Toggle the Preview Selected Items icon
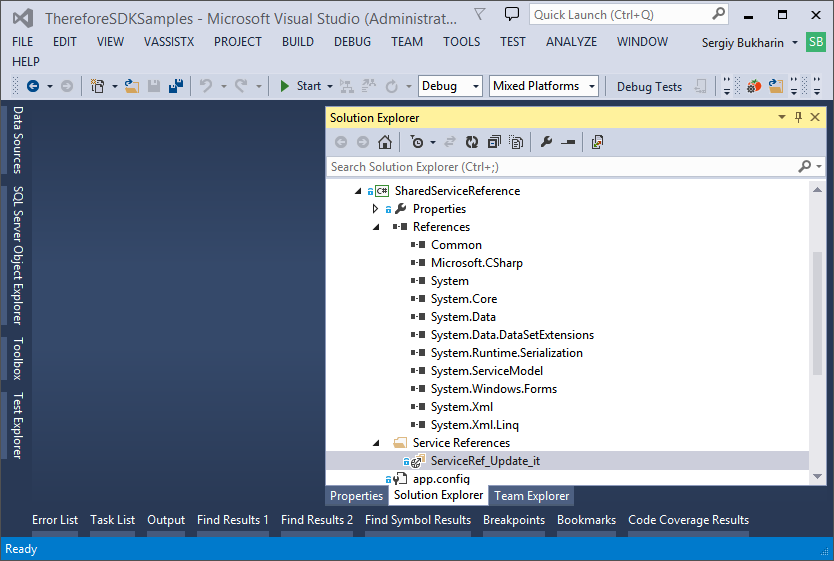Screen dimensions: 834x561 pyautogui.click(x=568, y=142)
